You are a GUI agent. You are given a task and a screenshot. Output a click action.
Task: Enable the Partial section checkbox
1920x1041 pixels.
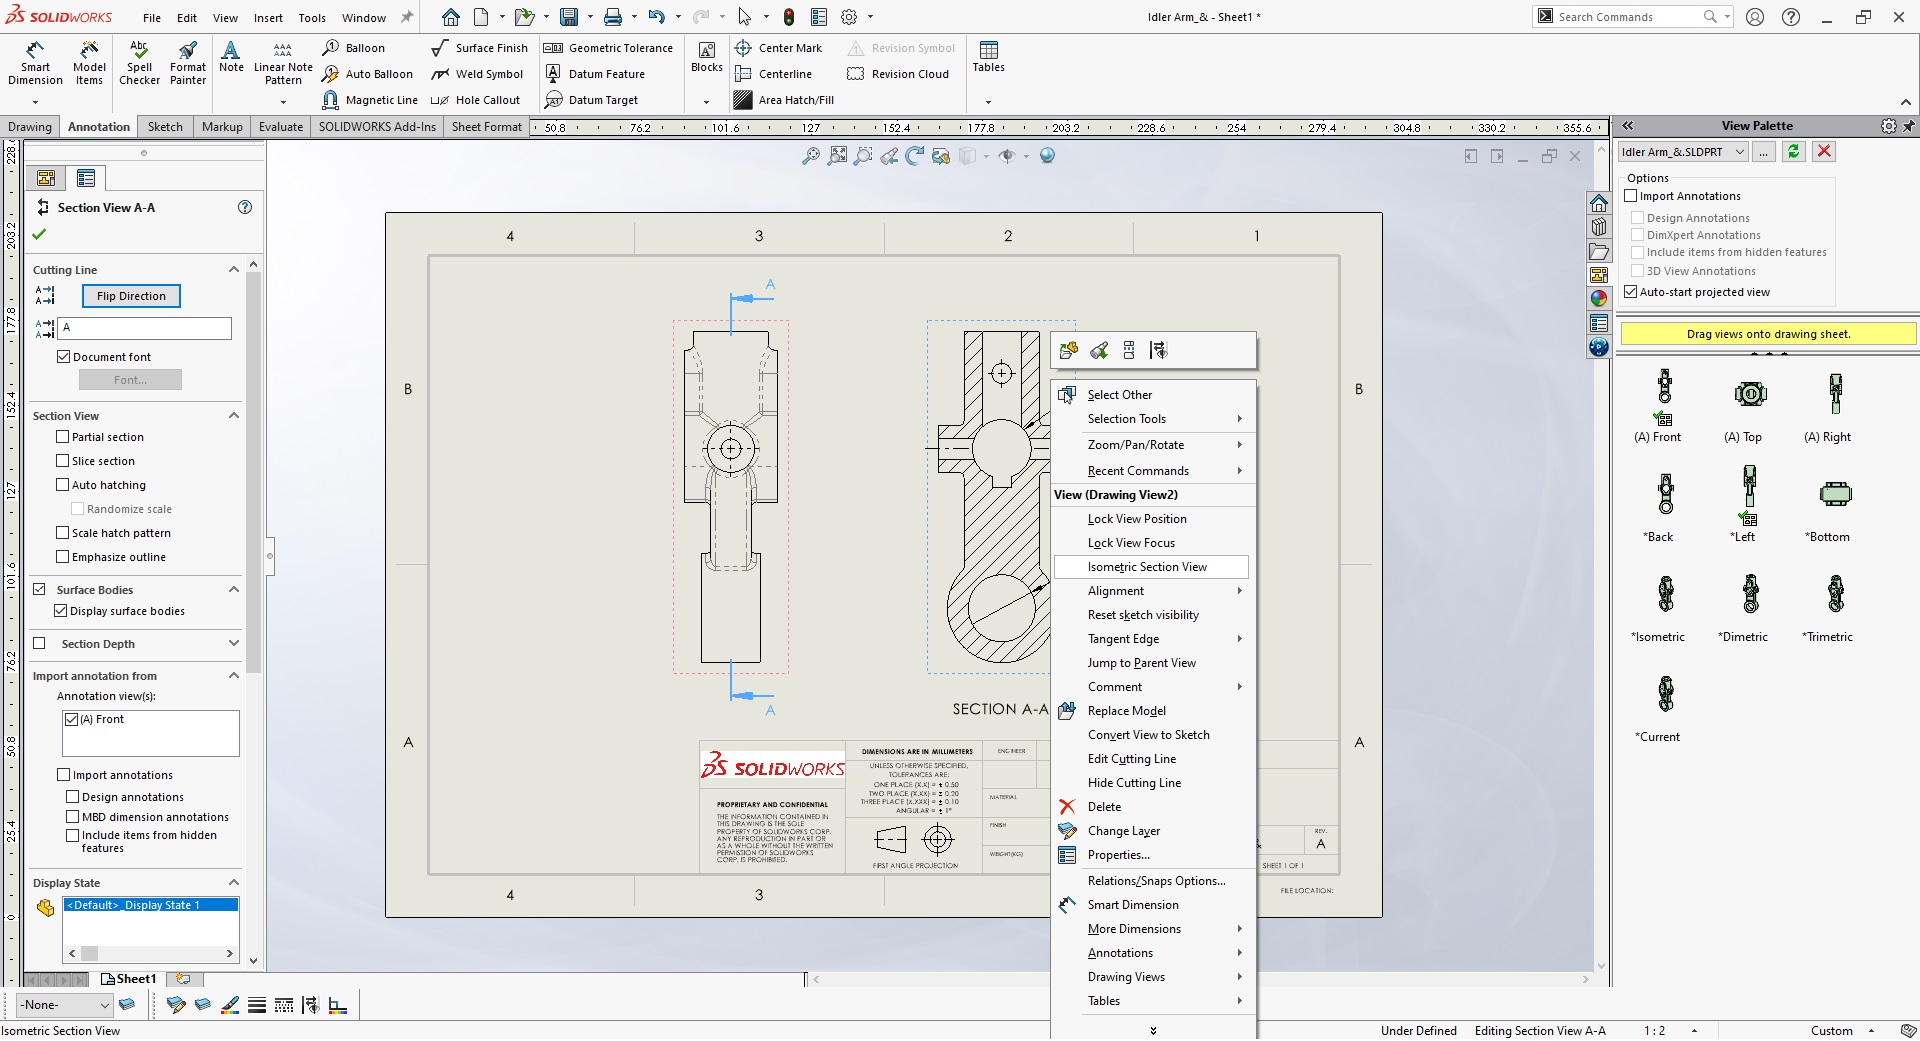click(x=63, y=437)
